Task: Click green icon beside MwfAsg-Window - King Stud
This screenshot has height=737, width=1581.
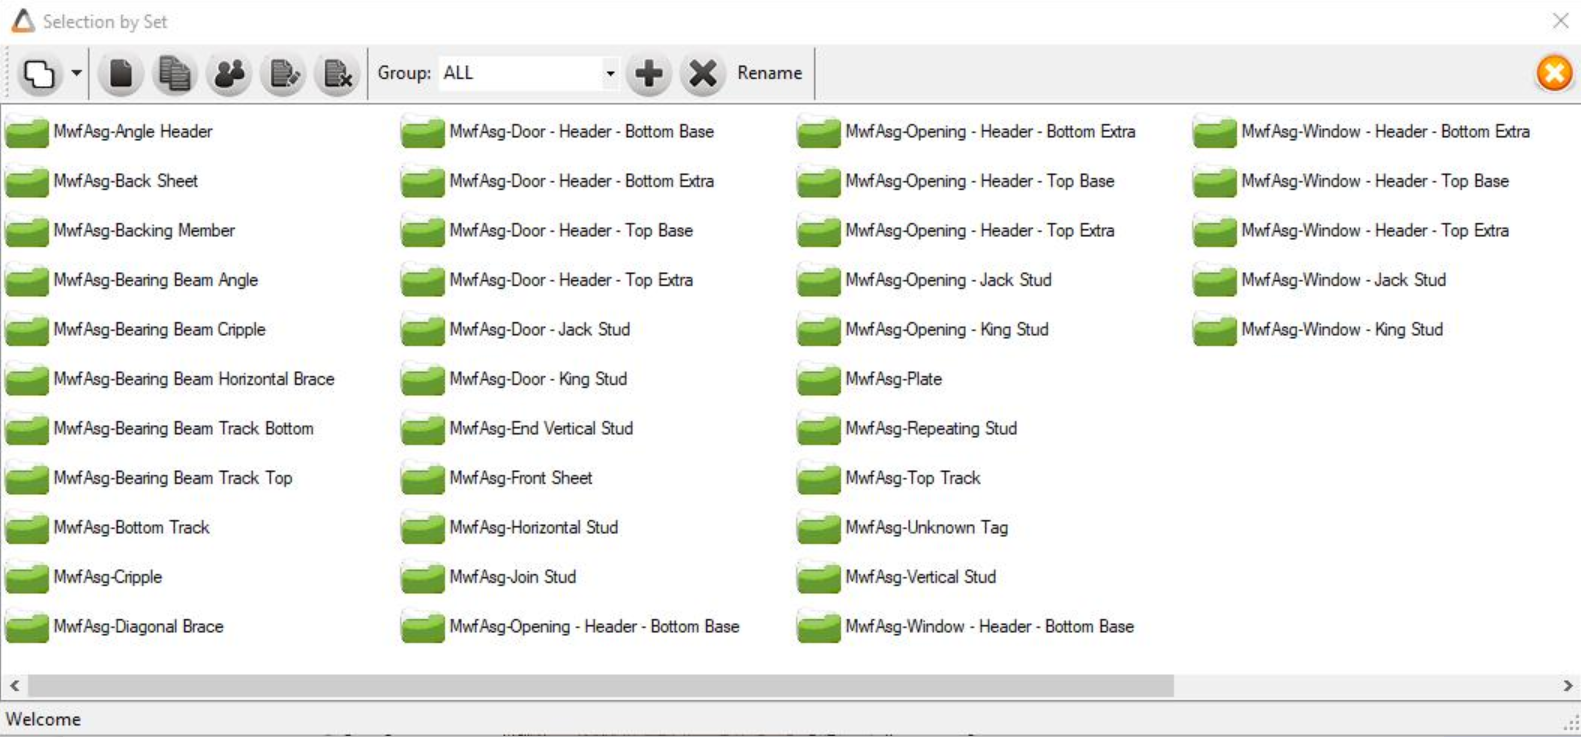Action: 1215,330
